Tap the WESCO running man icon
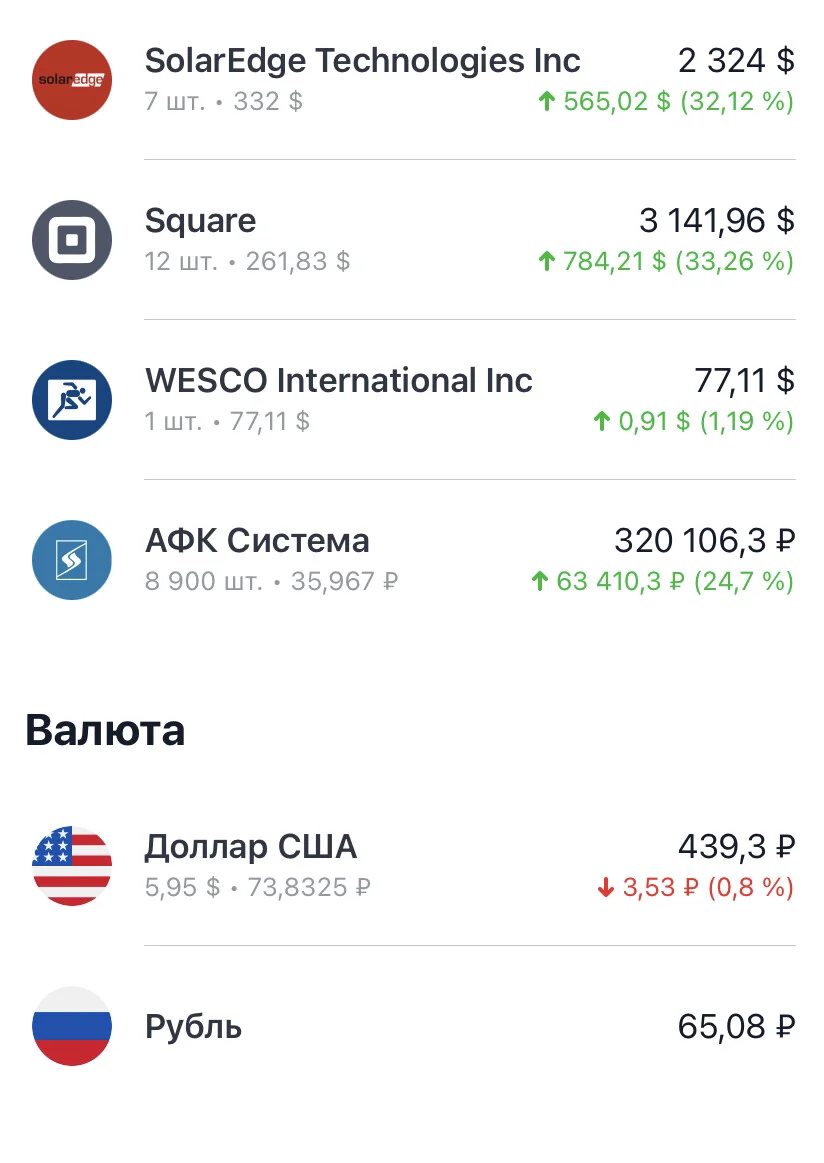Viewport: 824px width, 1163px height. [72, 400]
